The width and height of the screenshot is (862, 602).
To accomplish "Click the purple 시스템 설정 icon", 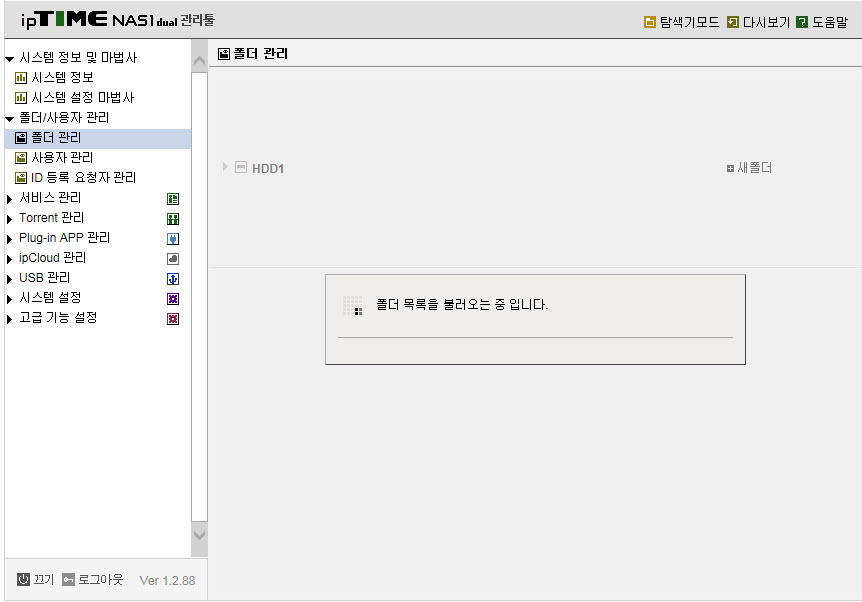I will (173, 299).
